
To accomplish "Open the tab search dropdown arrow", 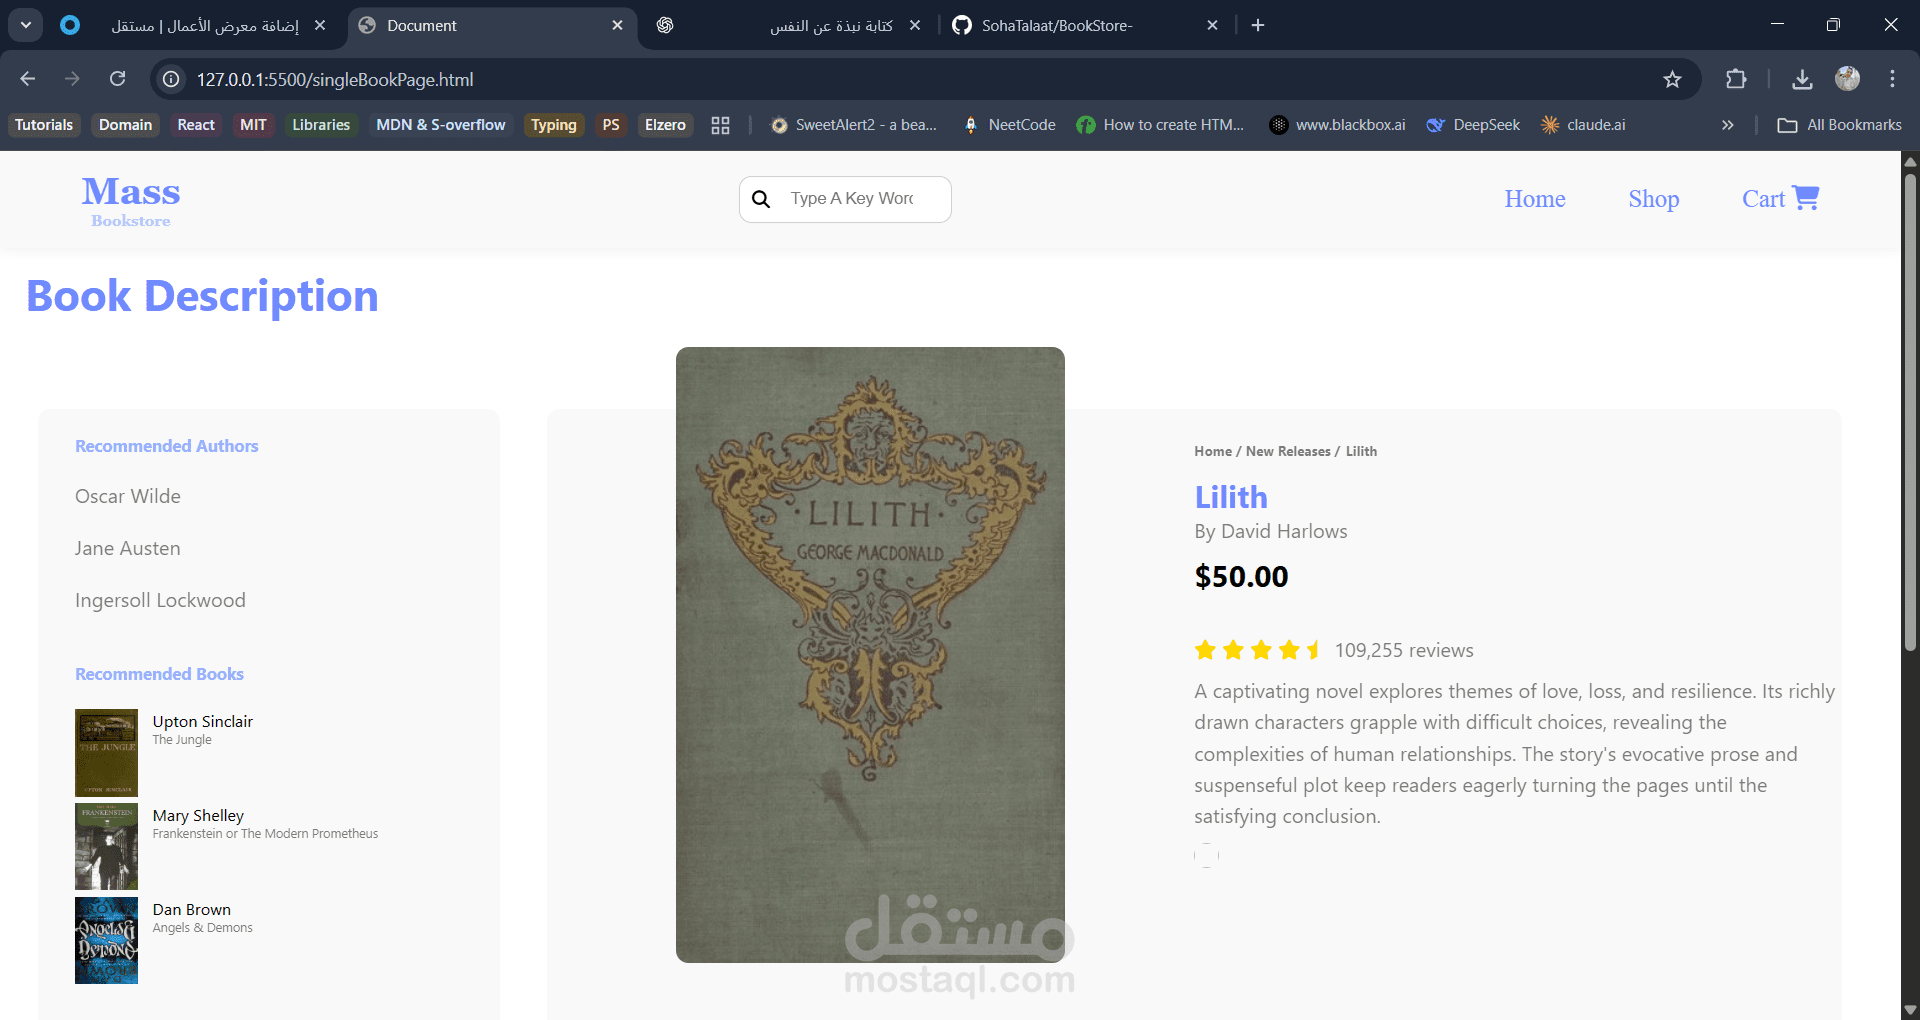I will point(26,25).
